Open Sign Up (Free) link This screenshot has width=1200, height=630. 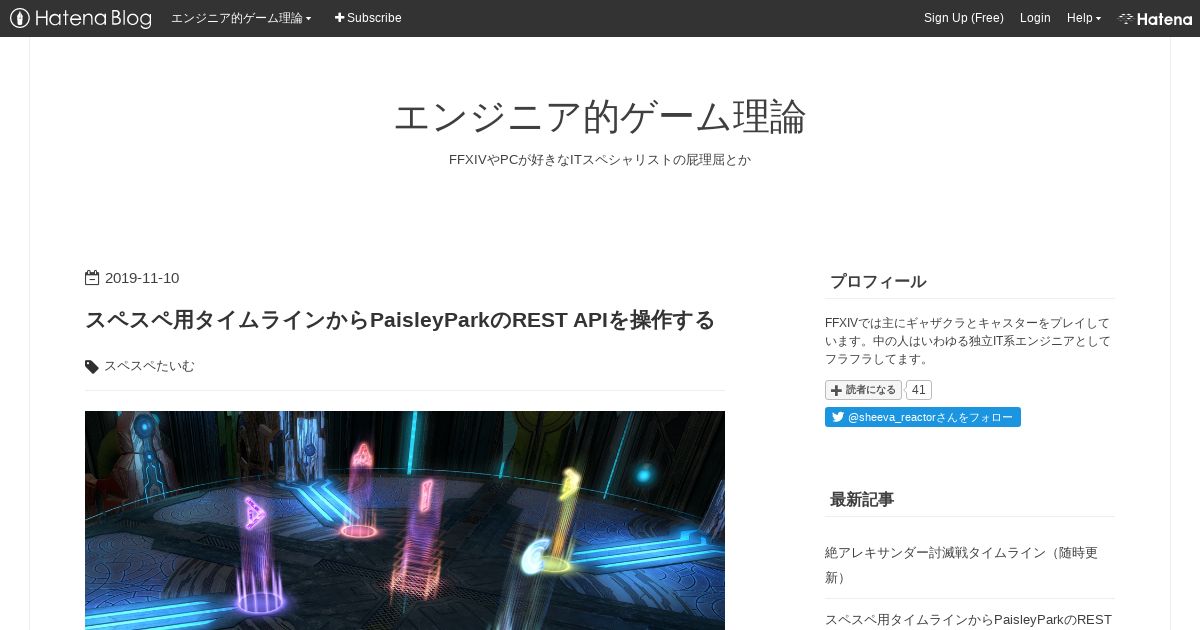click(963, 18)
